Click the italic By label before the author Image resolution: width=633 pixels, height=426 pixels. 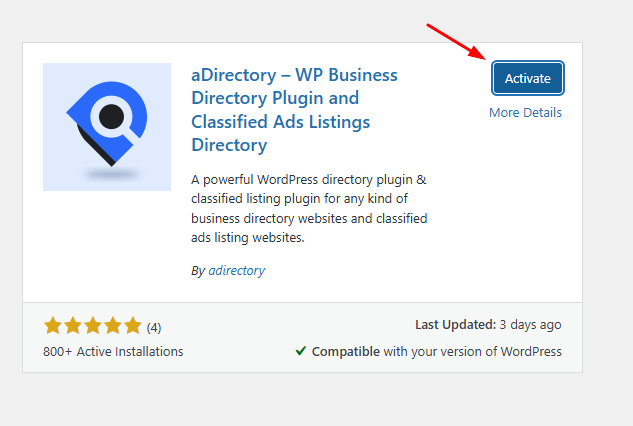coord(197,270)
